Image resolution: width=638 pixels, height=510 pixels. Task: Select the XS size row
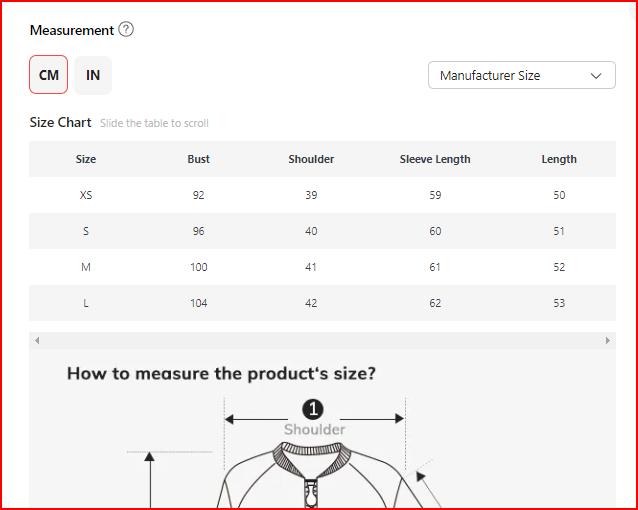click(x=86, y=195)
